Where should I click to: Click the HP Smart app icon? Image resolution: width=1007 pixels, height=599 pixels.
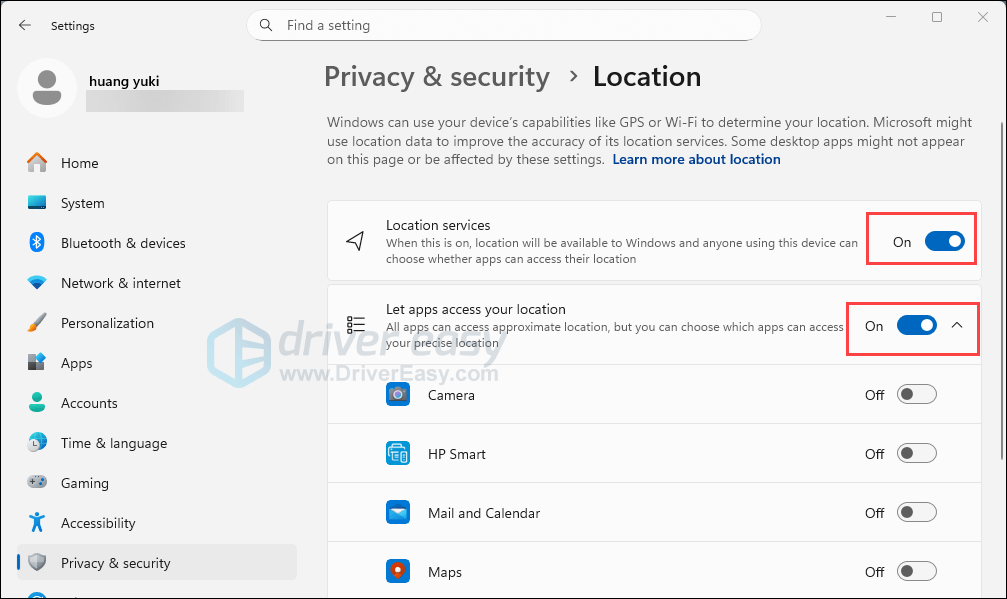coord(398,454)
